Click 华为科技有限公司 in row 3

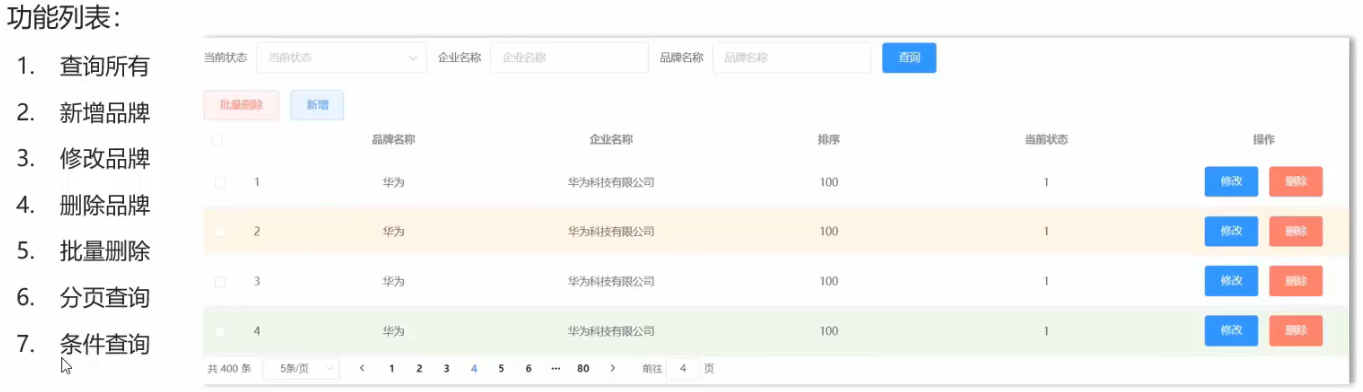(x=611, y=281)
